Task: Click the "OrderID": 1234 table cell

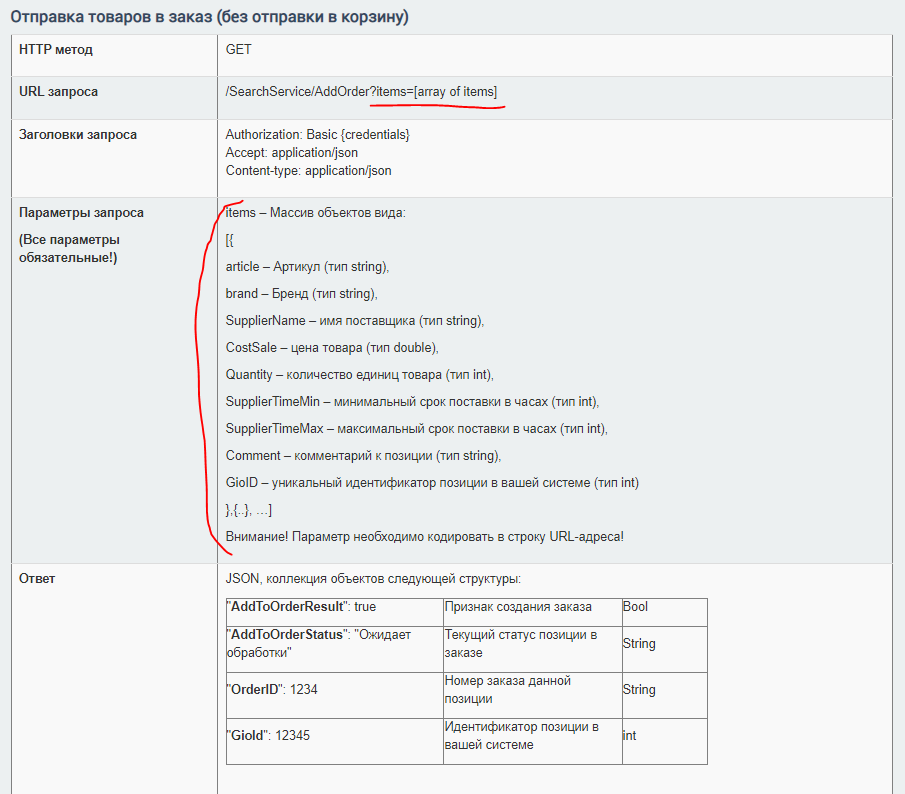Action: [x=335, y=695]
